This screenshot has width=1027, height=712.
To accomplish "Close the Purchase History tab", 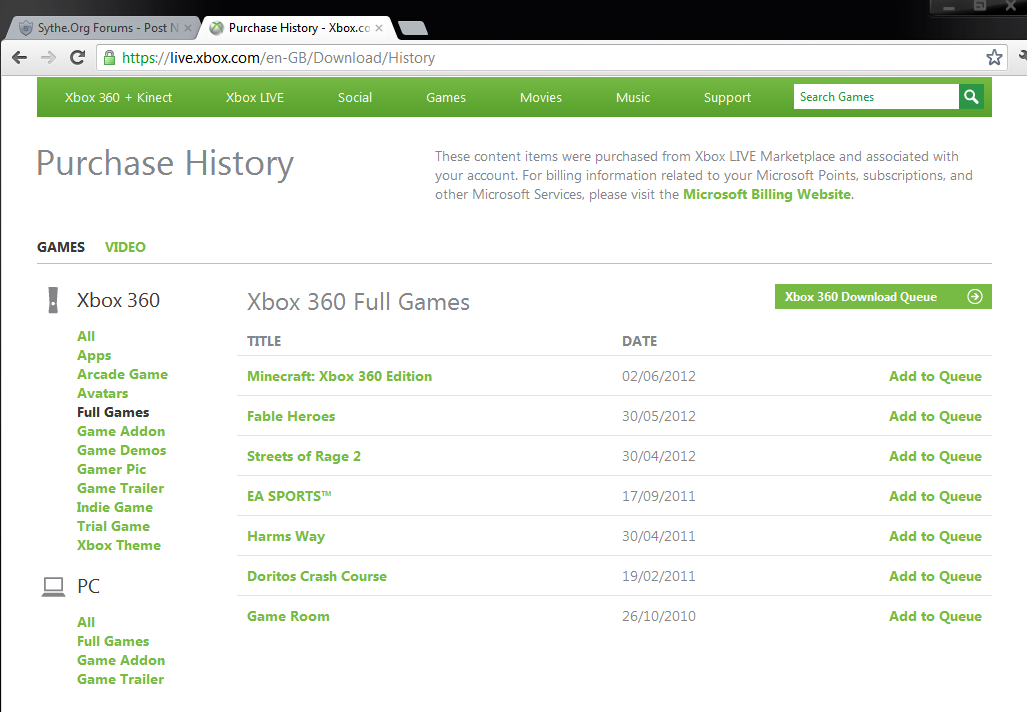I will tap(379, 28).
